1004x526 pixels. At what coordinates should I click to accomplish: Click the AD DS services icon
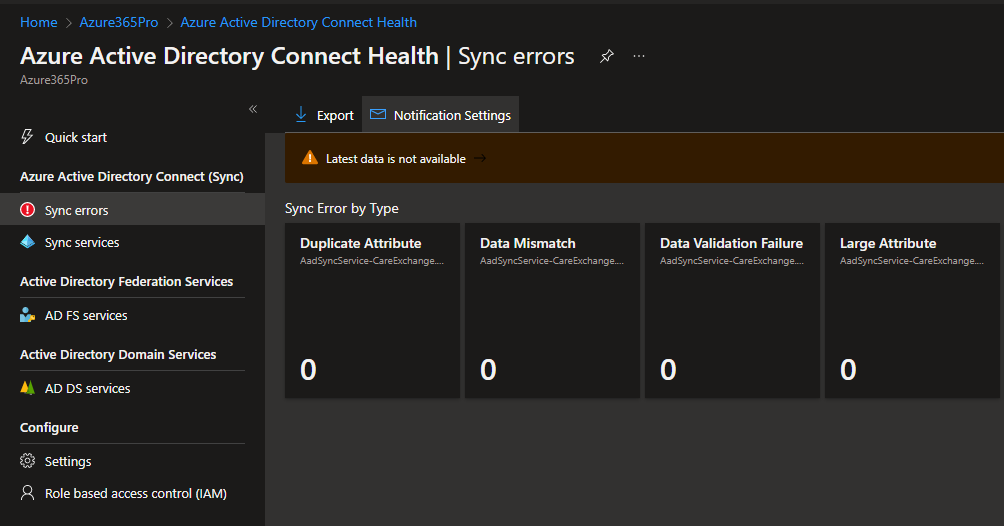pos(28,388)
